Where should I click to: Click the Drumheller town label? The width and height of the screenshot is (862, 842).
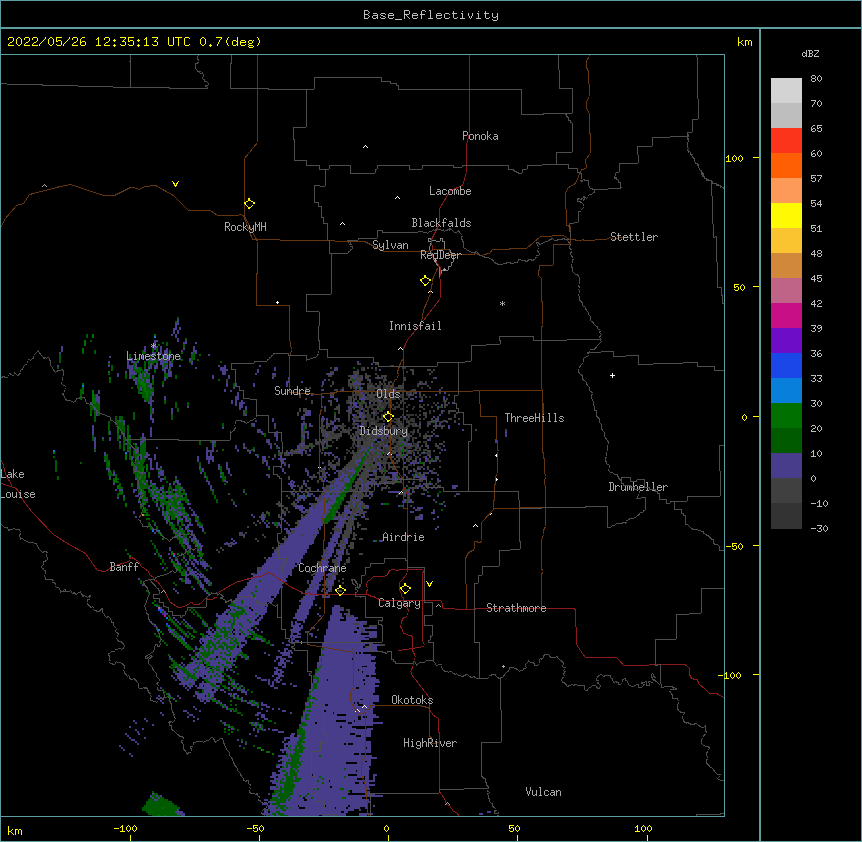638,487
